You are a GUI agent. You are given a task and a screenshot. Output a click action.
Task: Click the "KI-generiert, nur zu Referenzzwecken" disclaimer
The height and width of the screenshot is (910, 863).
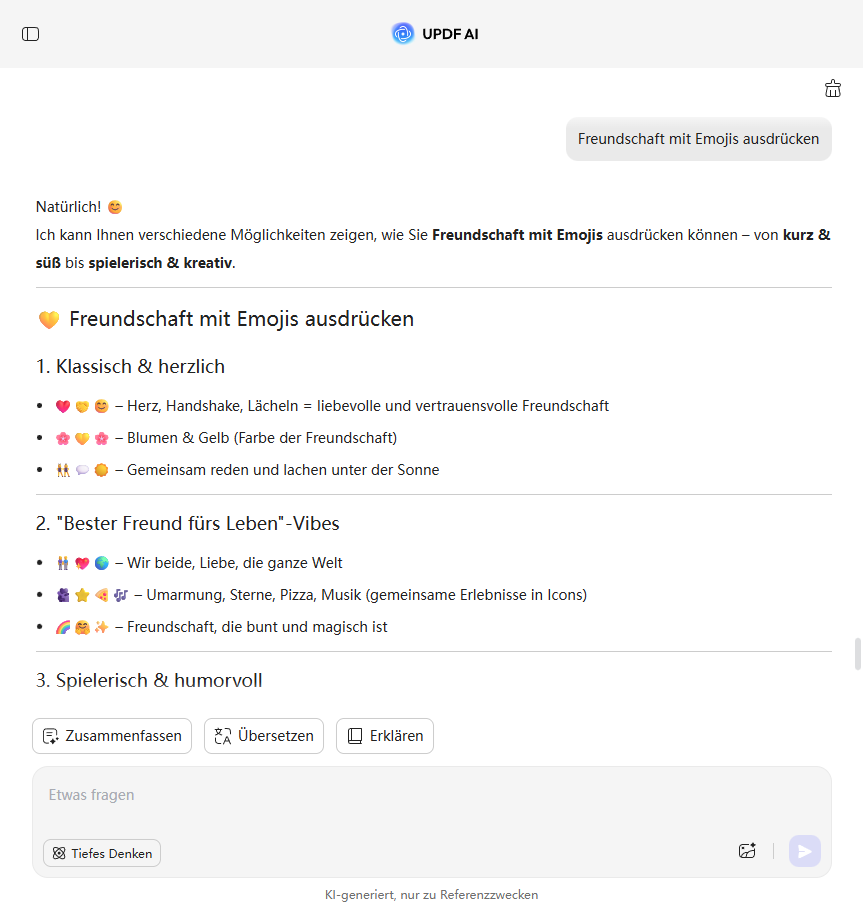click(x=431, y=895)
